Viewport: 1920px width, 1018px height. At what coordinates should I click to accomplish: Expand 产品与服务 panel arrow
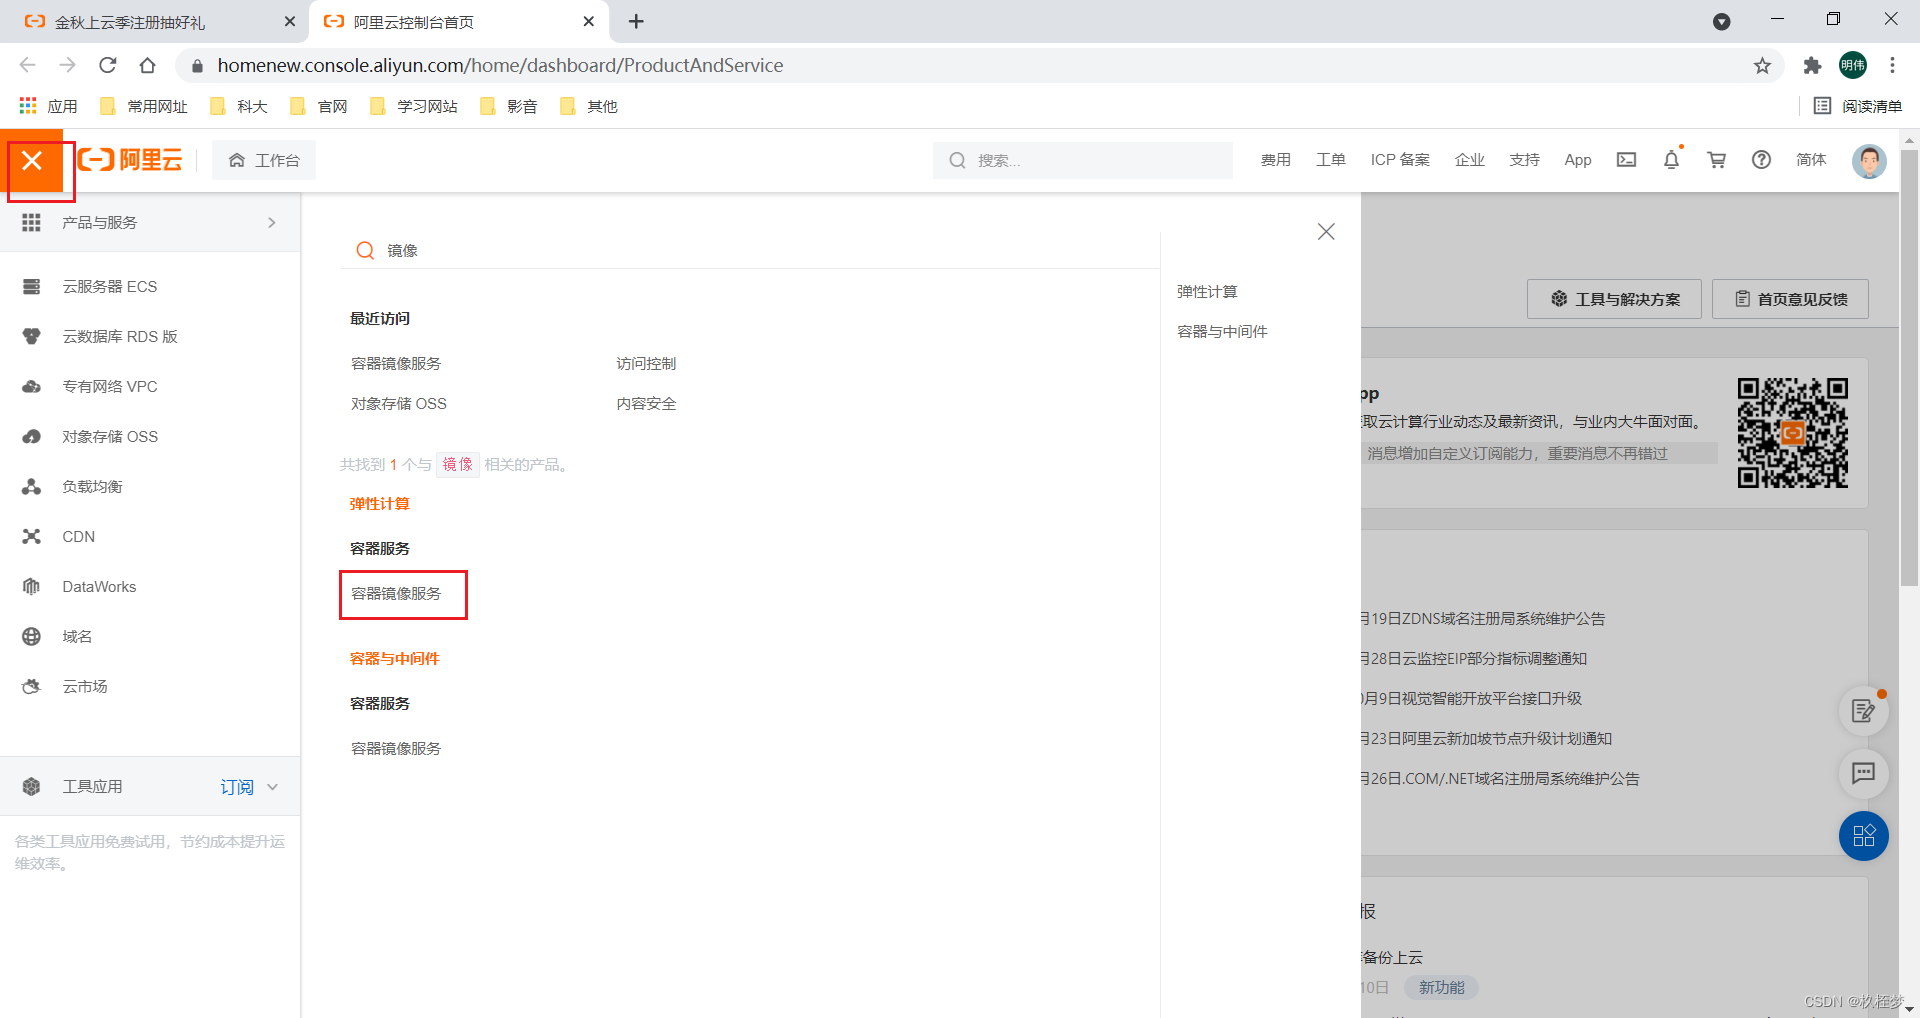point(272,222)
